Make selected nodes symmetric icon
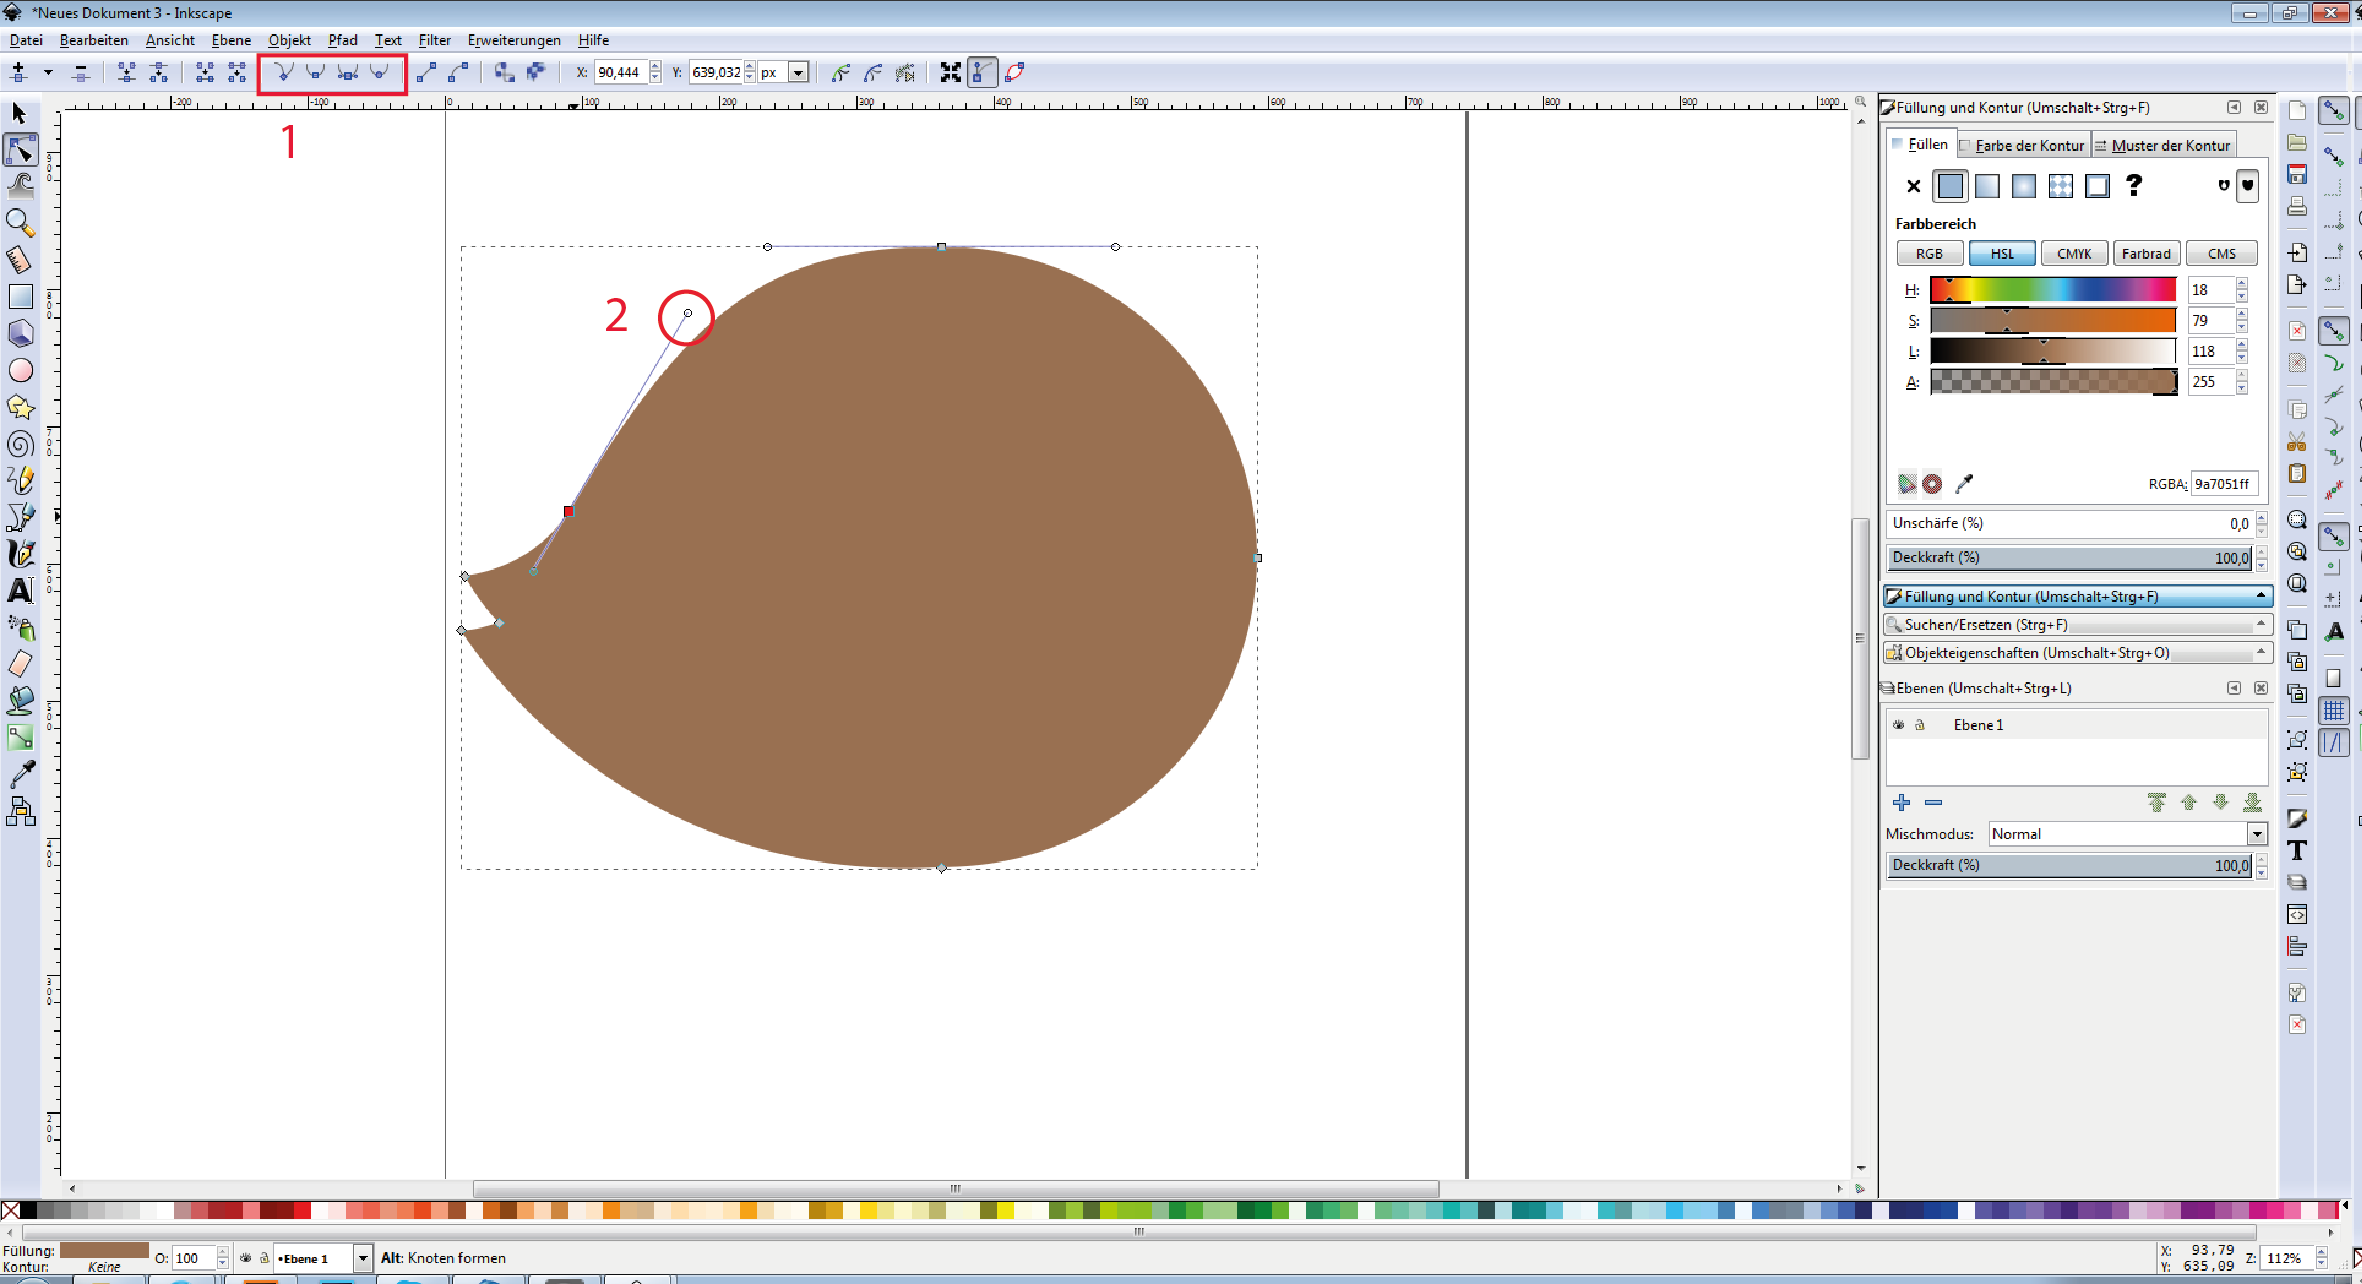This screenshot has width=2362, height=1284. pos(347,72)
